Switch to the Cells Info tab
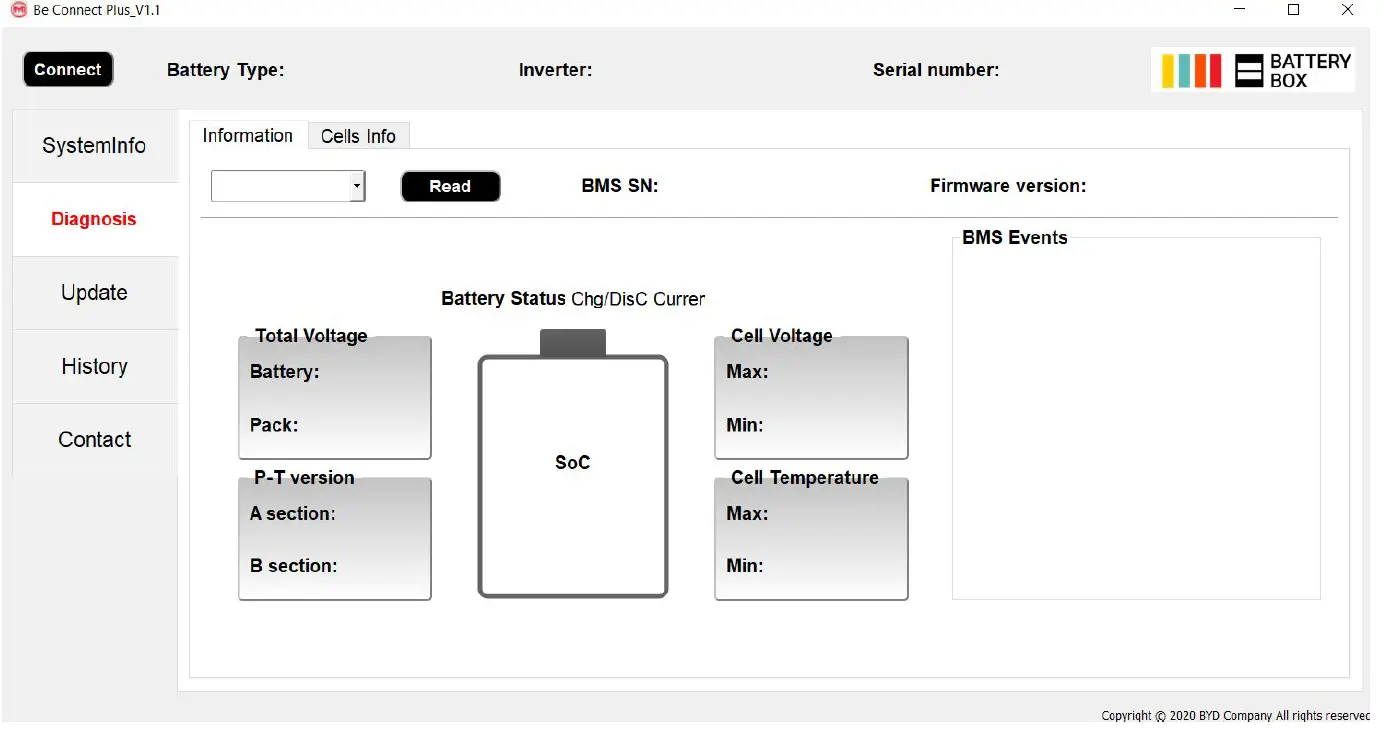The width and height of the screenshot is (1385, 729). [x=358, y=137]
